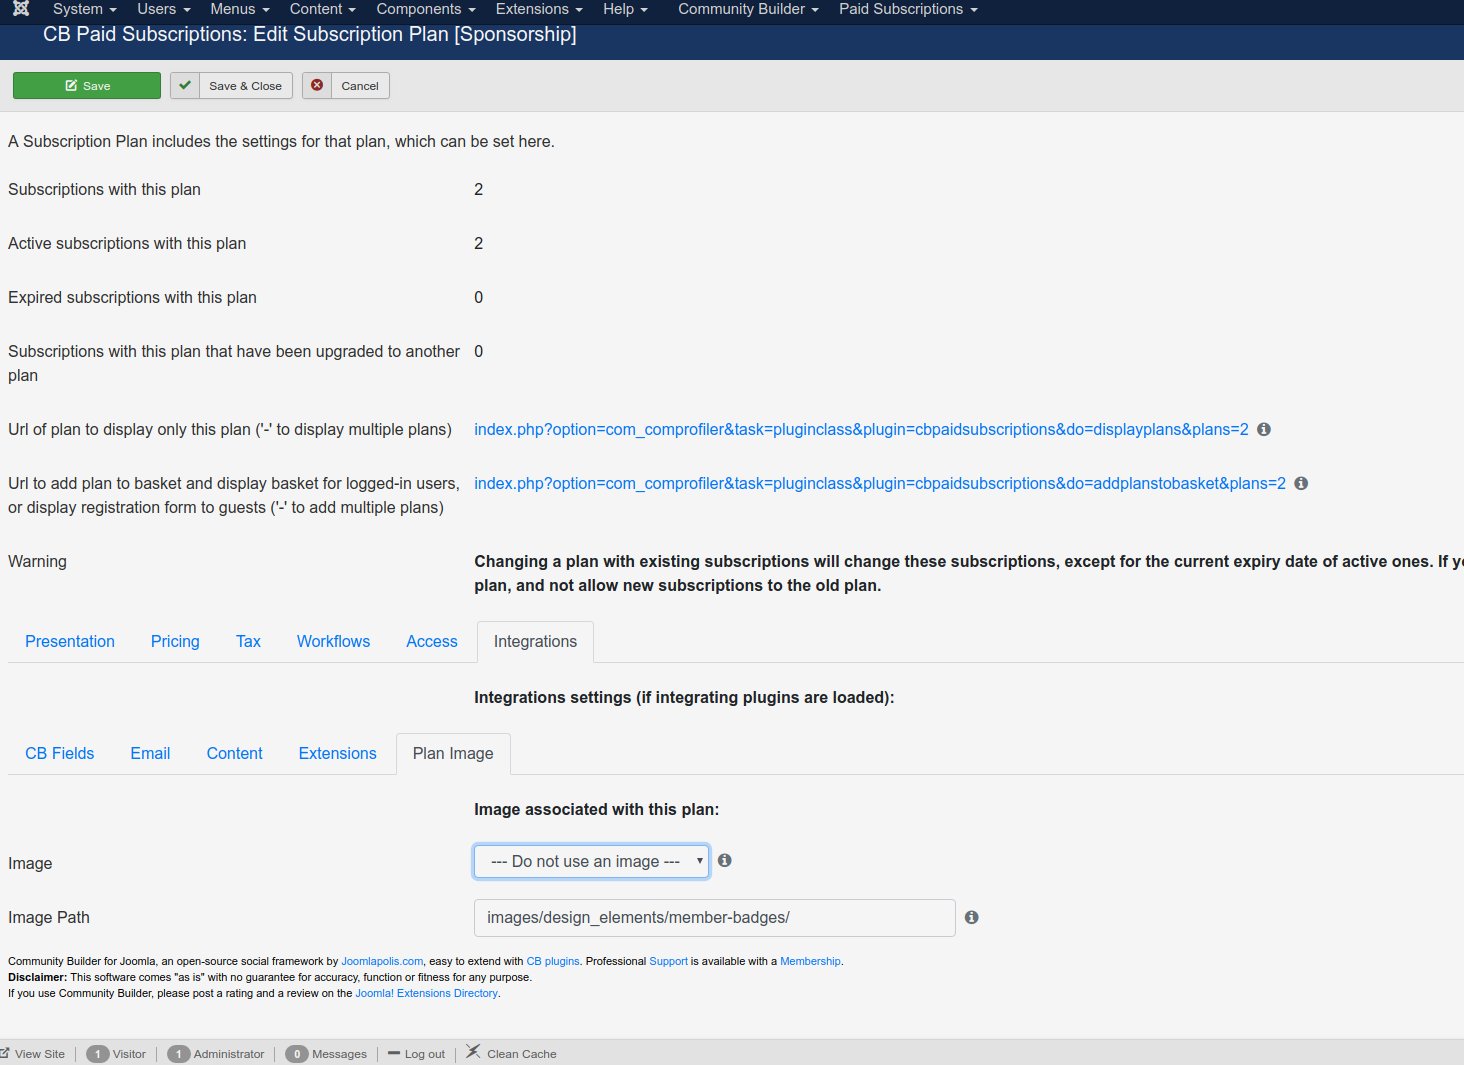Switch to the Presentation tab

click(x=70, y=641)
